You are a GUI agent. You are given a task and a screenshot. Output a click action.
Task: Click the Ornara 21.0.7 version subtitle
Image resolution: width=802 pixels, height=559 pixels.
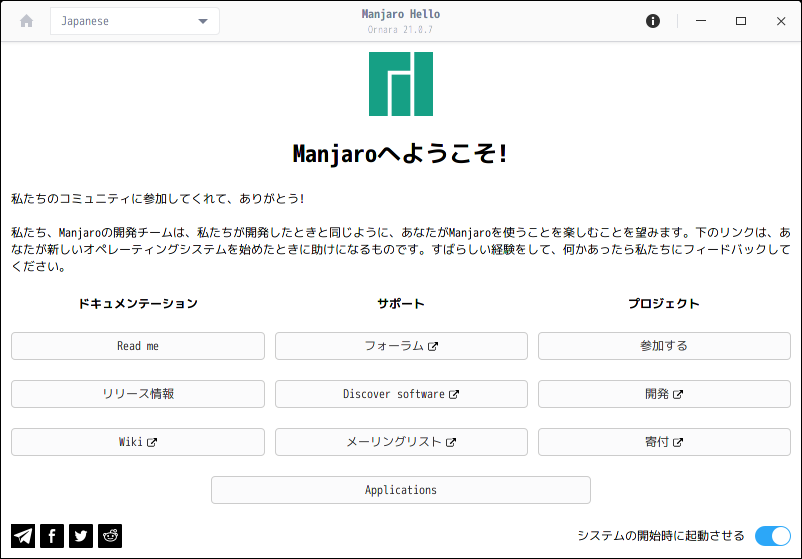click(x=400, y=30)
